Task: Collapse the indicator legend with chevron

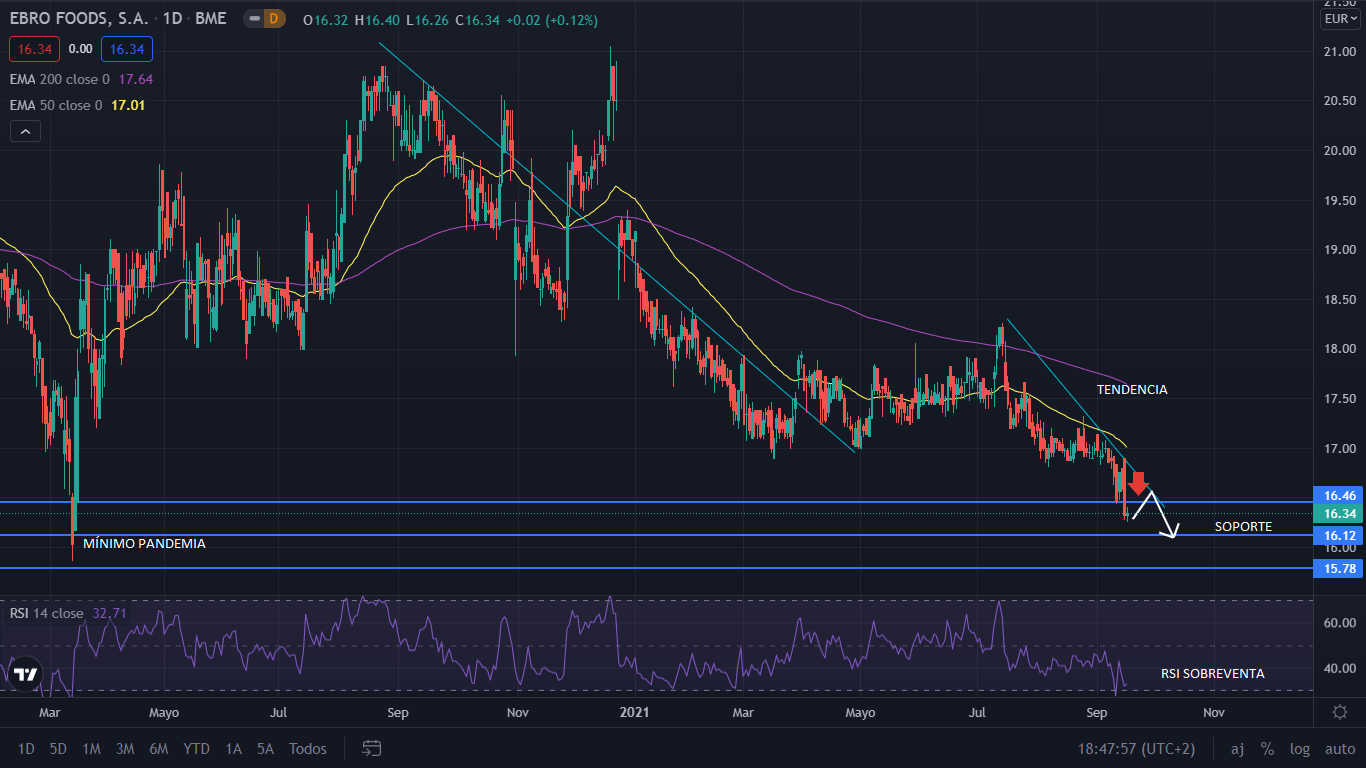Action: click(25, 131)
